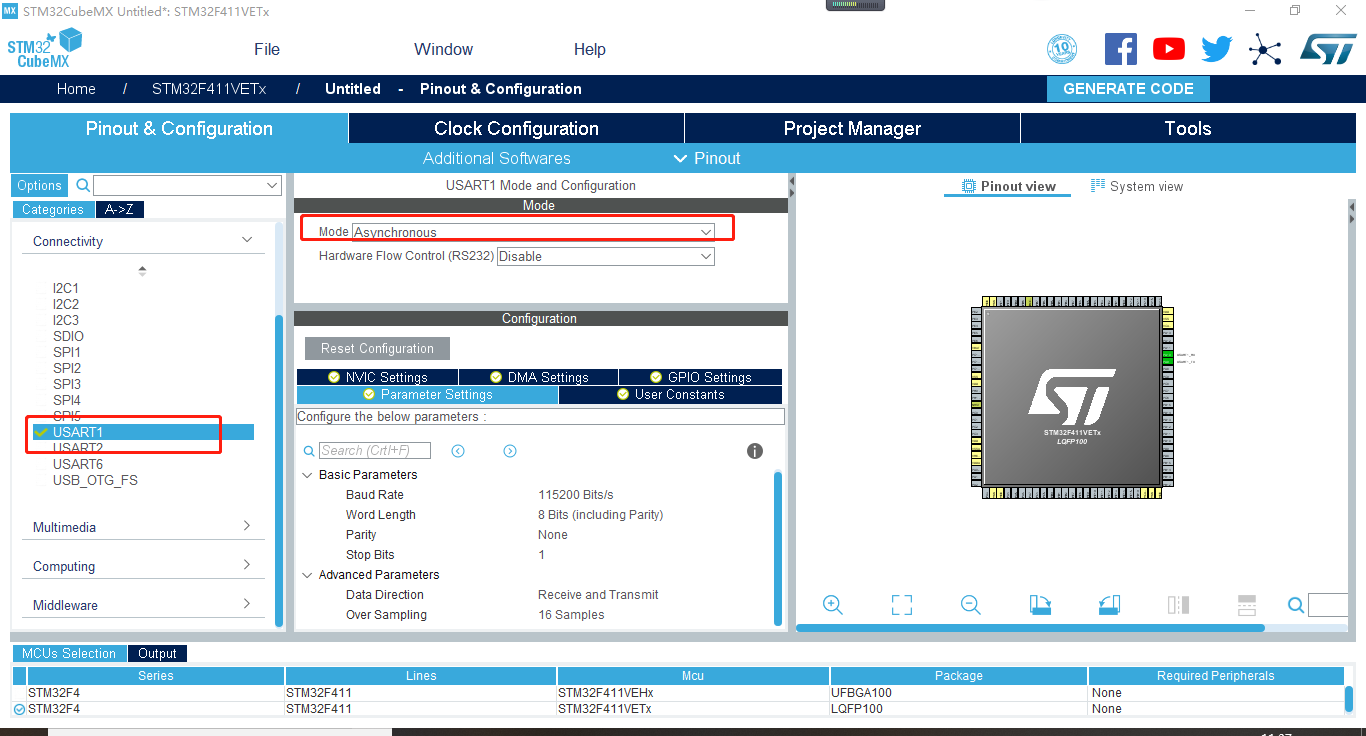
Task: Switch to the Clock Configuration tab
Action: (x=515, y=128)
